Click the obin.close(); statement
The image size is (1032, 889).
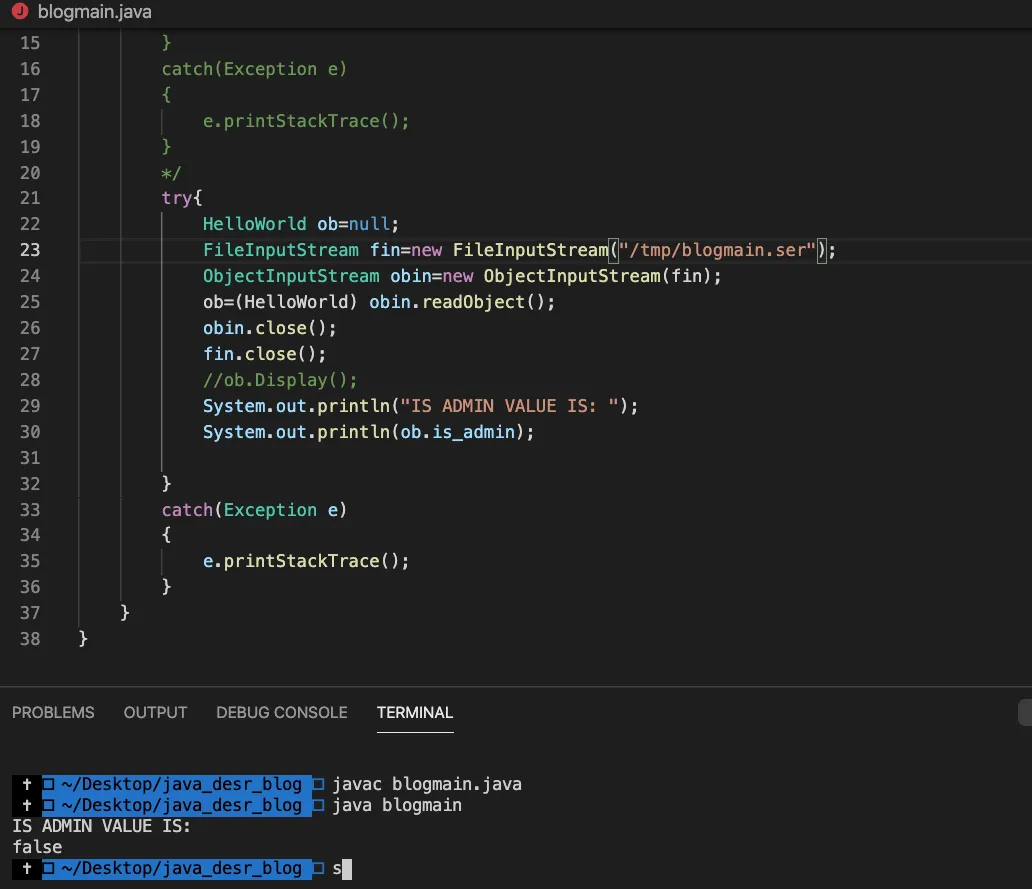click(x=270, y=328)
